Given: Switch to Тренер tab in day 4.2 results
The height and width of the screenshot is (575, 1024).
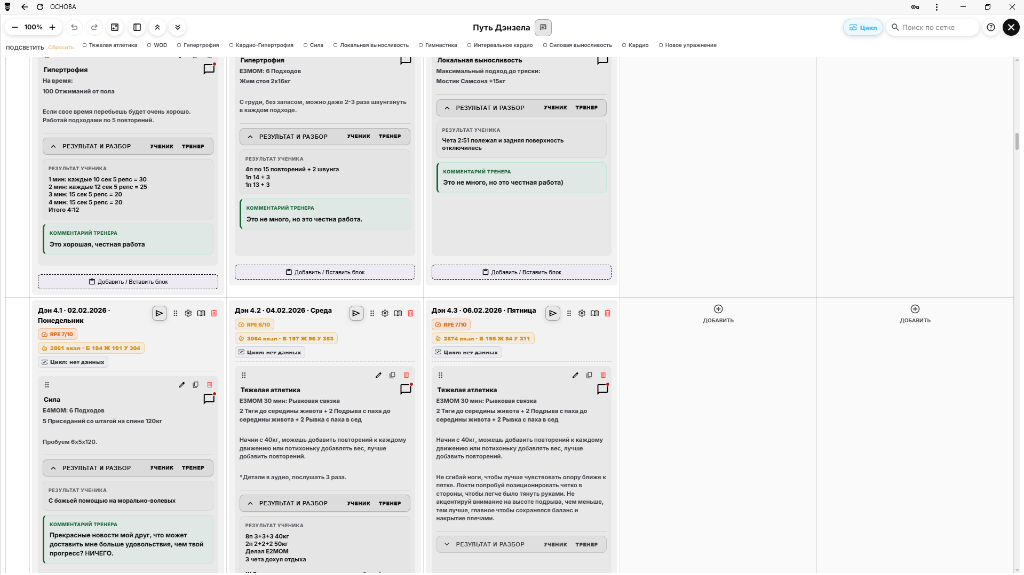Looking at the screenshot, I should click(x=390, y=503).
